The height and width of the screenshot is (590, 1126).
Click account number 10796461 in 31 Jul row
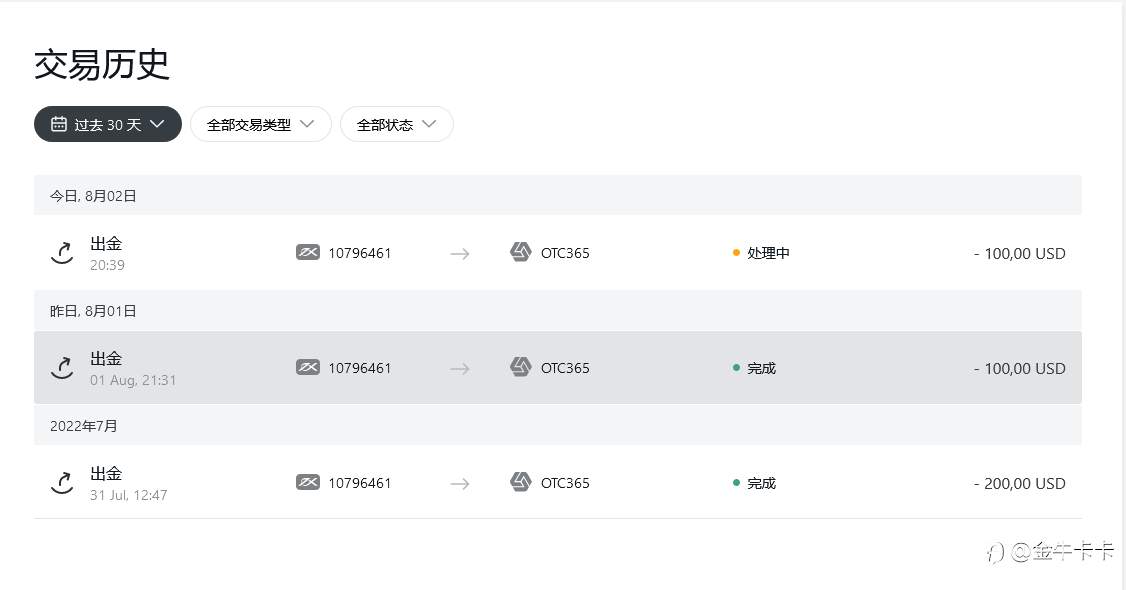(360, 483)
